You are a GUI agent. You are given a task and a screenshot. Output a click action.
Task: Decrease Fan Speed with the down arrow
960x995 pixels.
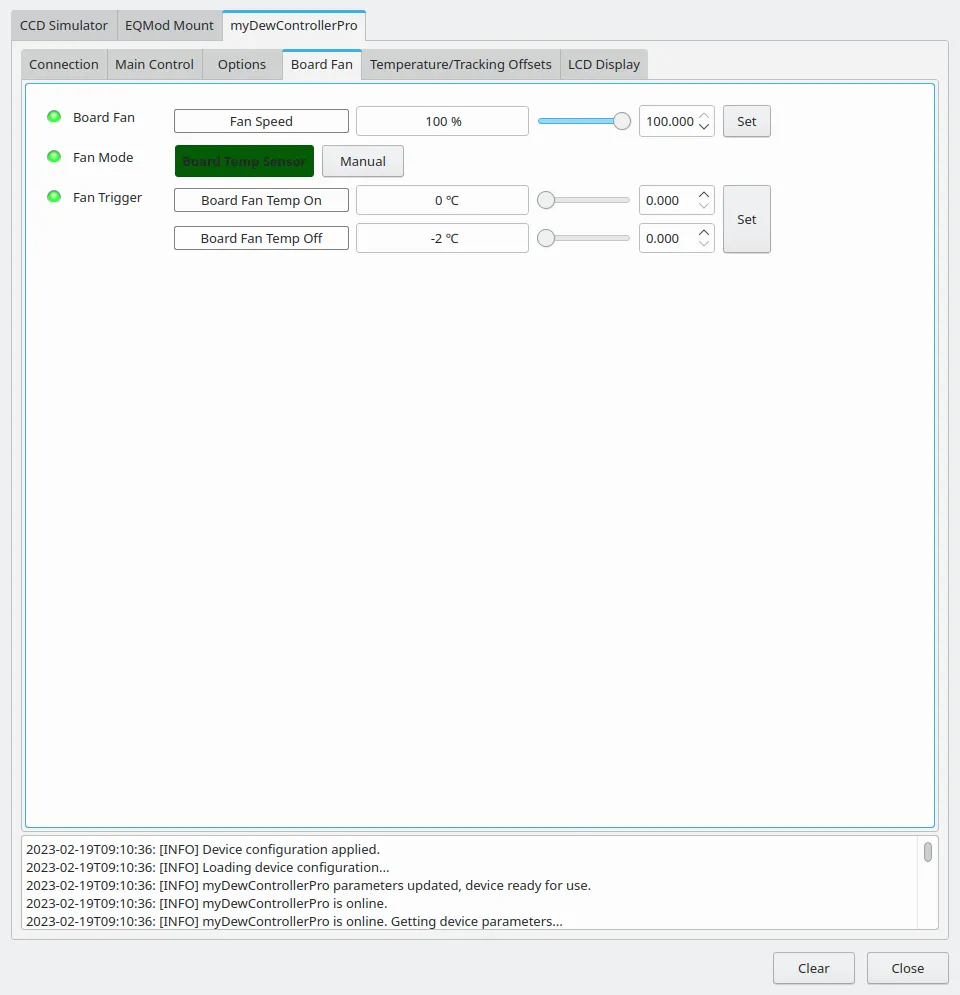click(x=704, y=126)
